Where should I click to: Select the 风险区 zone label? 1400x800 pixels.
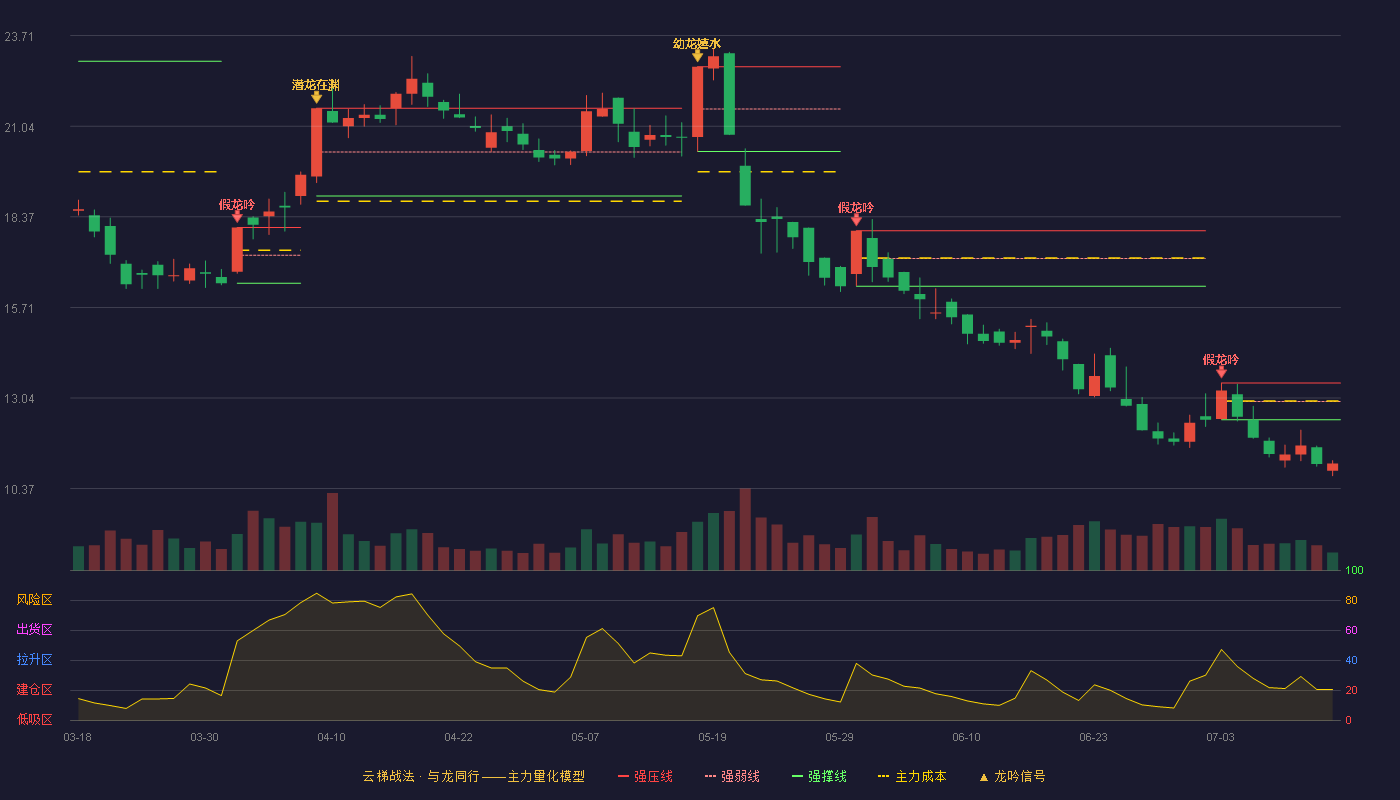click(34, 600)
